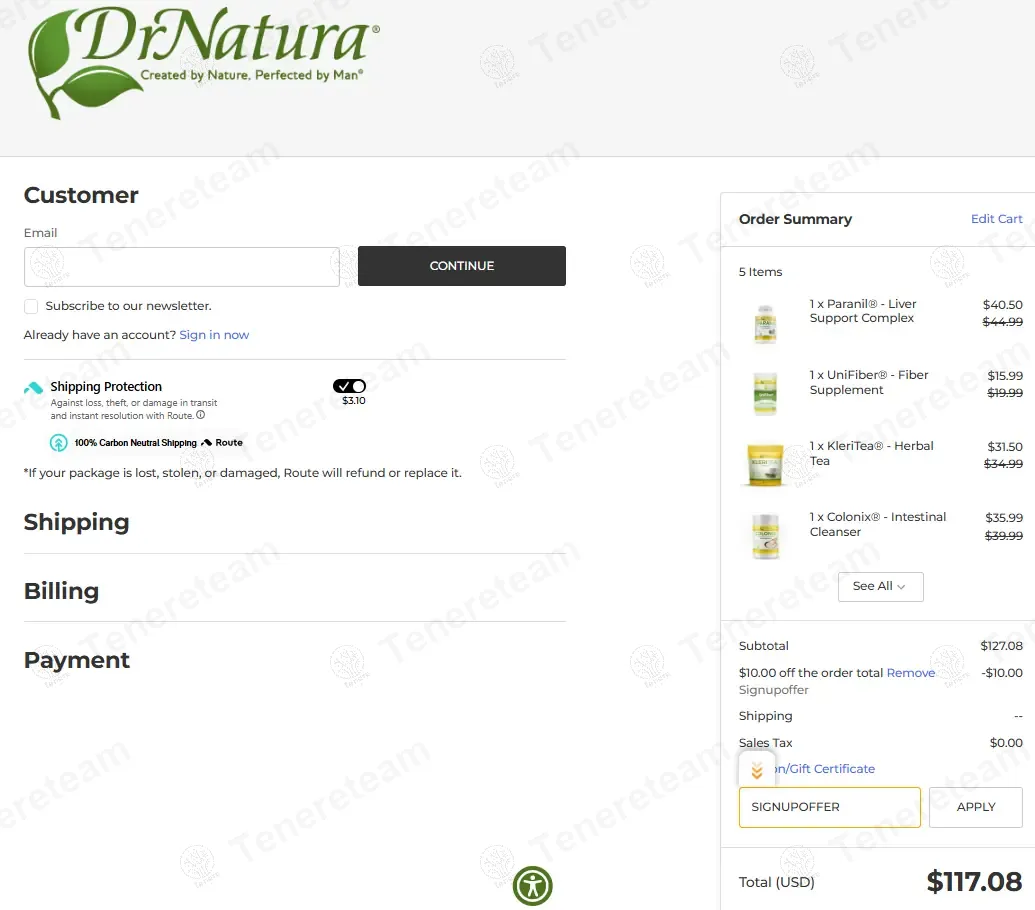The height and width of the screenshot is (910, 1035).
Task: Click the DrNatura leaf logo
Action: click(203, 63)
